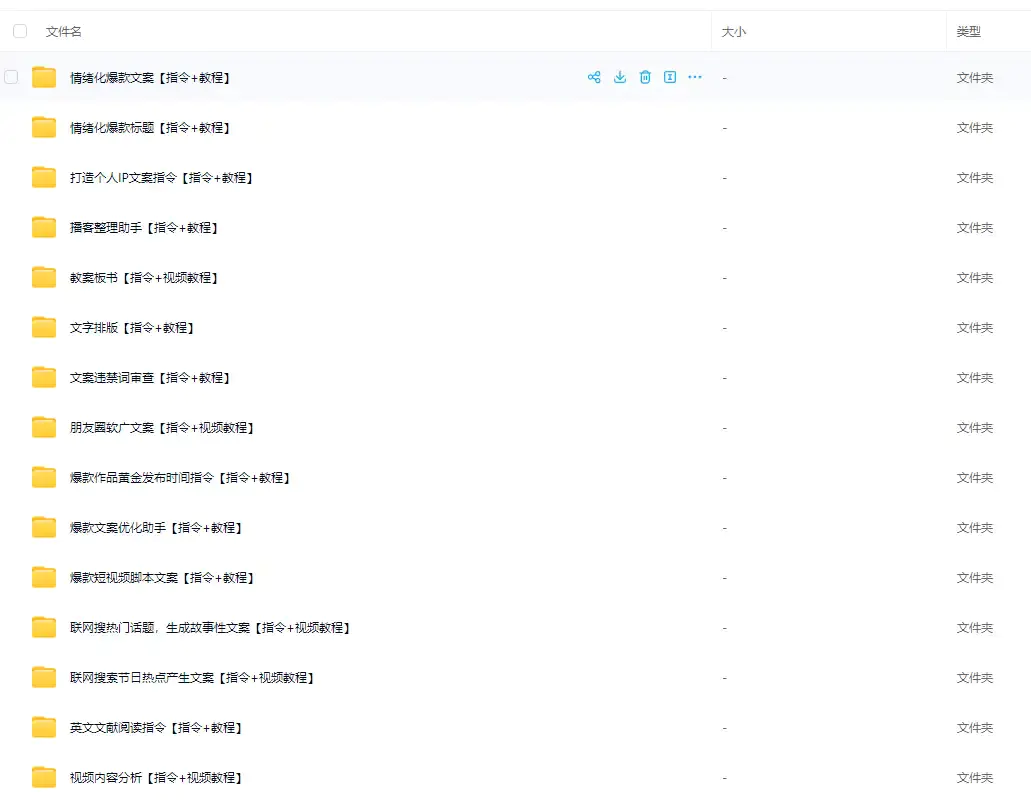Click the folder icon beside 视频内容分析
Image resolution: width=1031 pixels, height=807 pixels.
click(x=44, y=777)
